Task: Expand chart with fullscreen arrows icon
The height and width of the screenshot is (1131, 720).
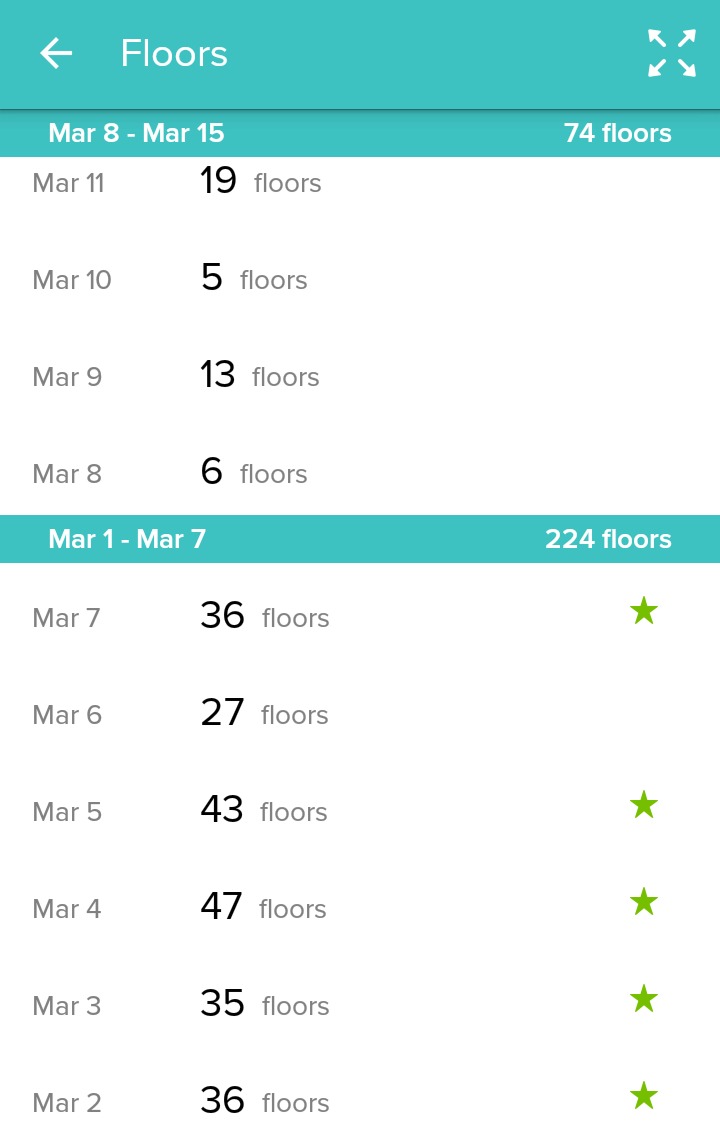Action: 671,53
